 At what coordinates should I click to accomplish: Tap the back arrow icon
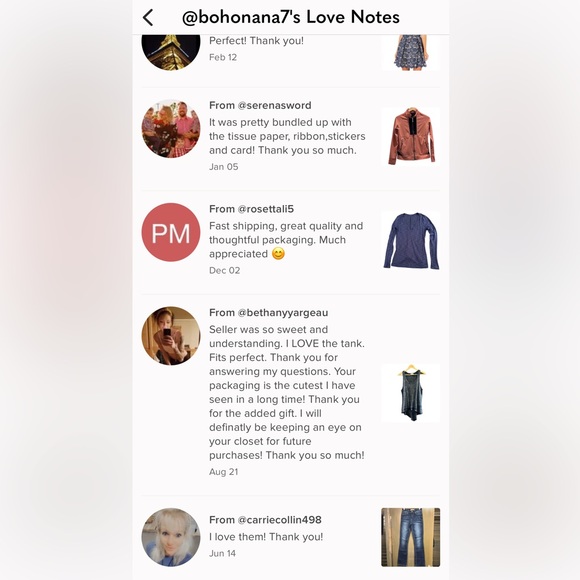[x=148, y=17]
